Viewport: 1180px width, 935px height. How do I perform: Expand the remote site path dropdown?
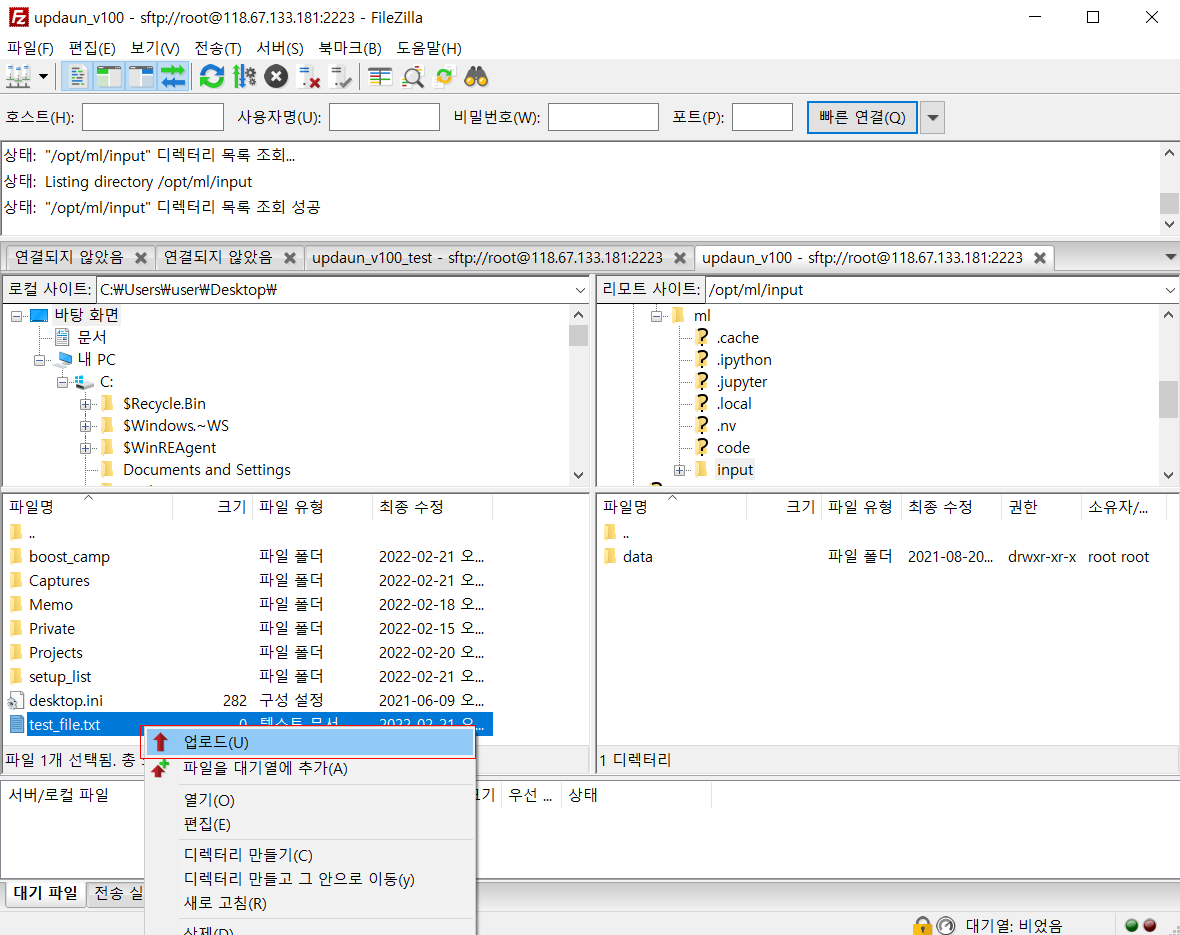pos(1169,290)
